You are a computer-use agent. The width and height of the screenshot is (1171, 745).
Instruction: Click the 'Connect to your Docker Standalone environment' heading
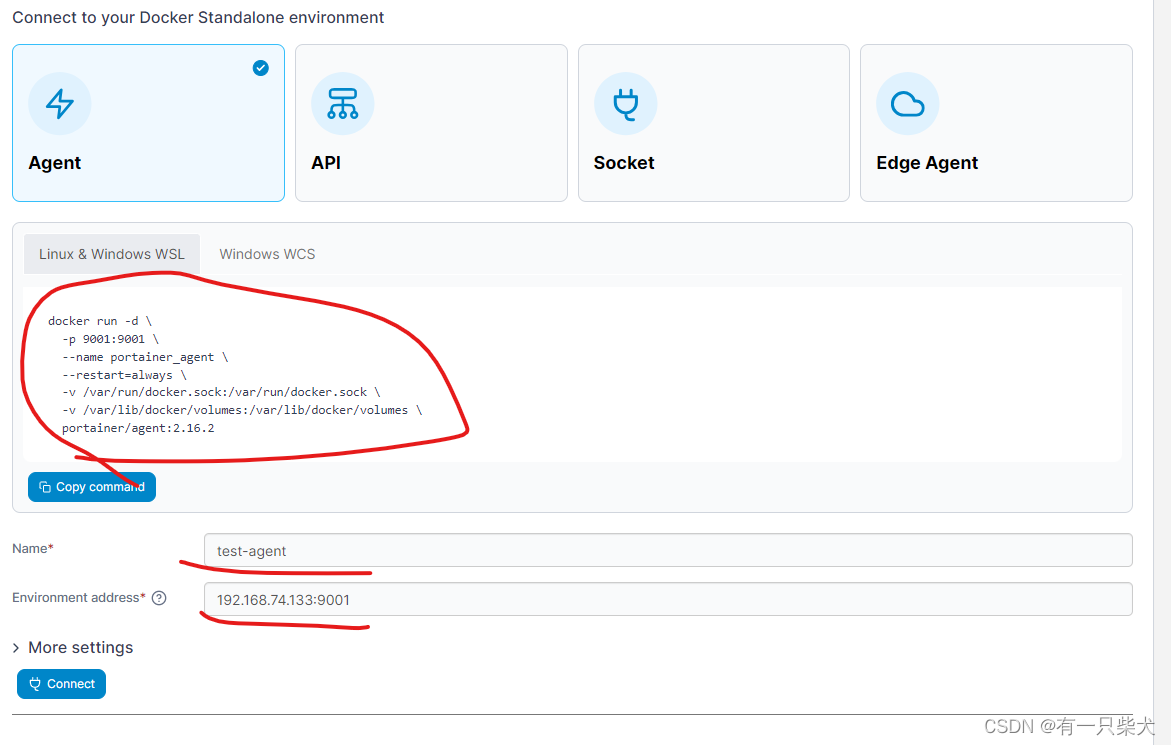pos(198,17)
